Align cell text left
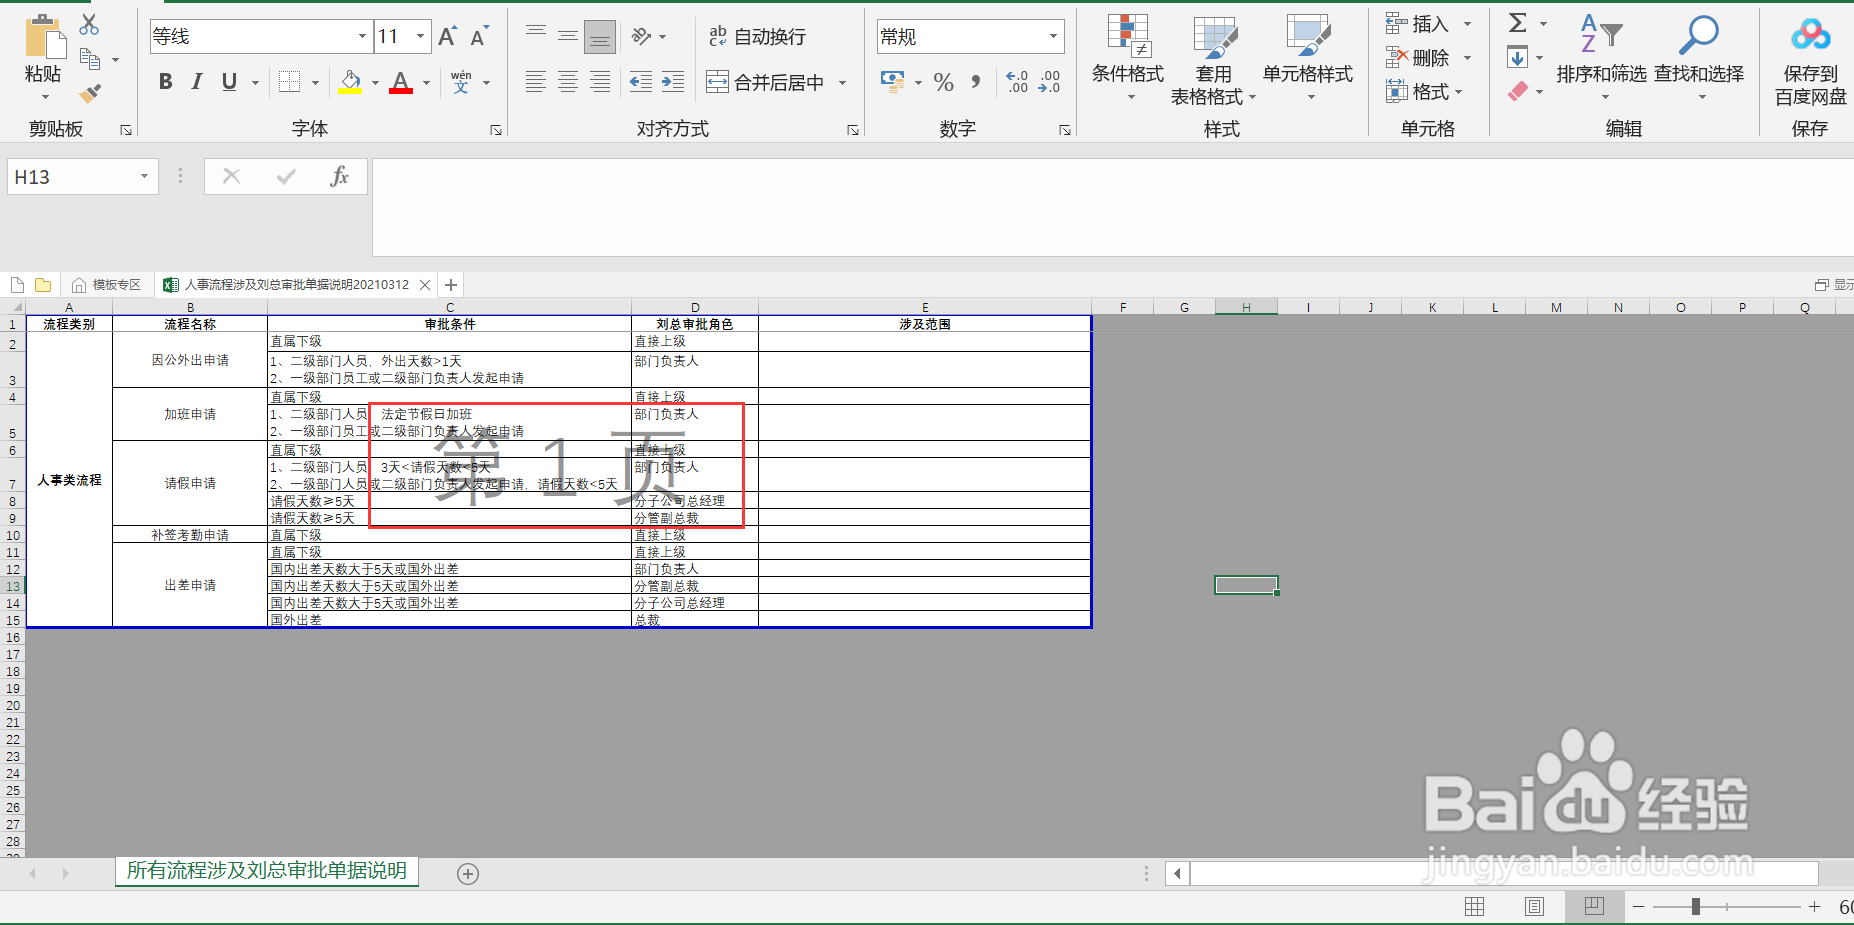1854x925 pixels. coord(536,82)
